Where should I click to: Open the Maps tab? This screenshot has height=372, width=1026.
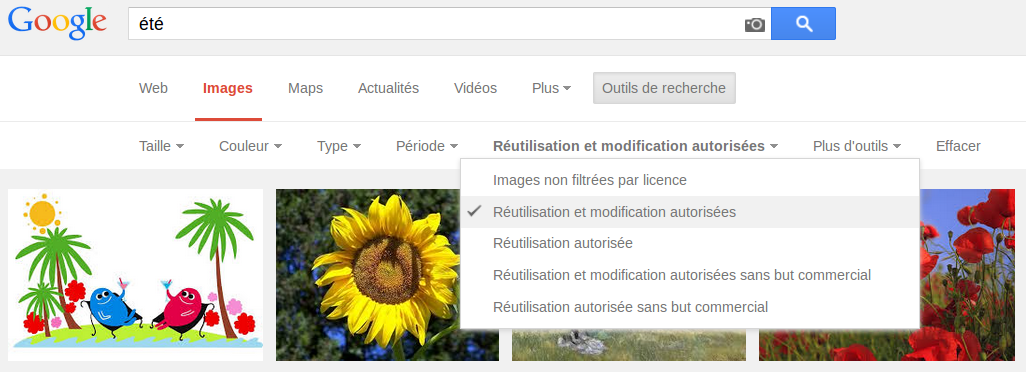[306, 88]
